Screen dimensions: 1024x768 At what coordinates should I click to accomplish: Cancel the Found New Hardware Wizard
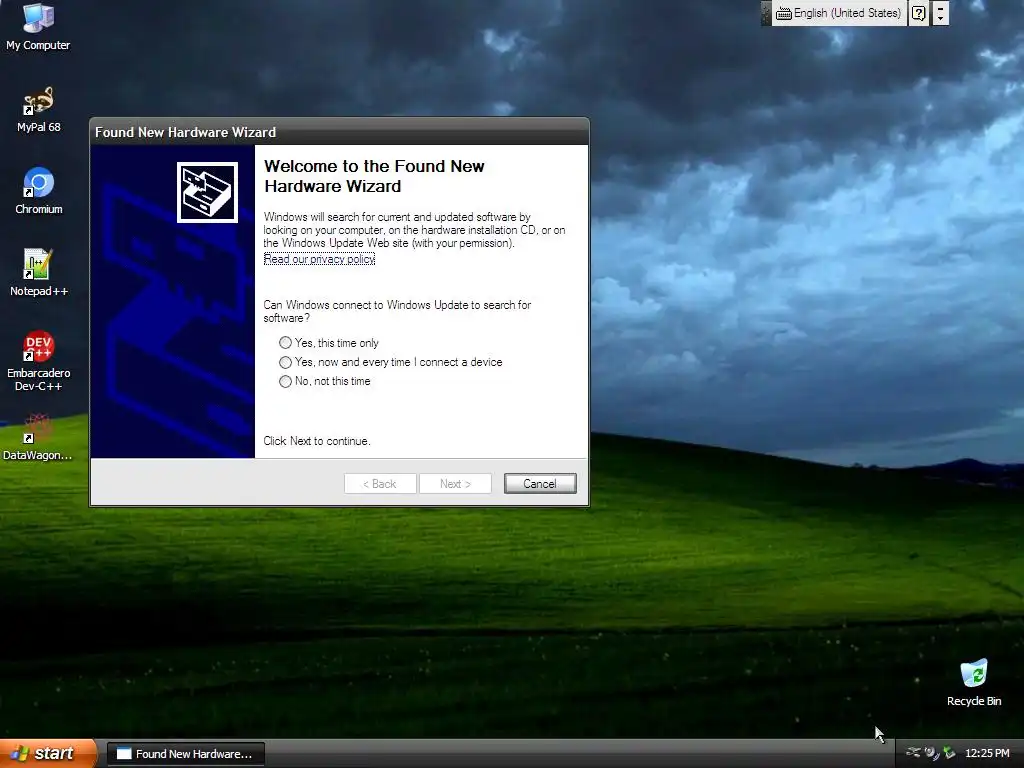(540, 484)
